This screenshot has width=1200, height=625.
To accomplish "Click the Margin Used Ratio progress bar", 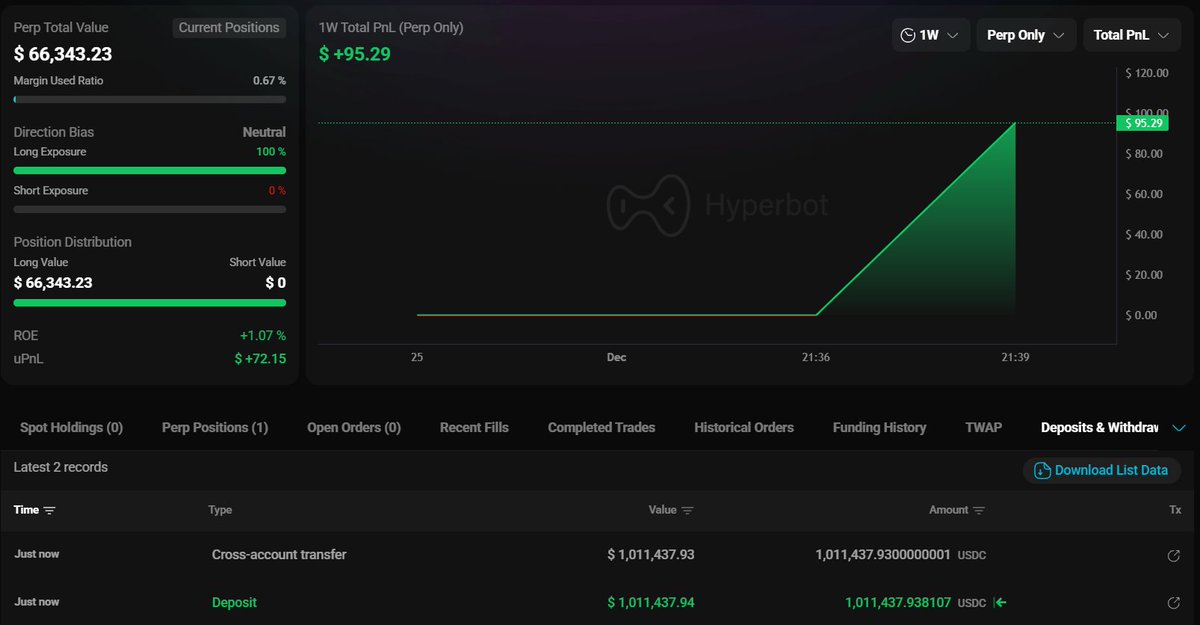I will click(150, 99).
